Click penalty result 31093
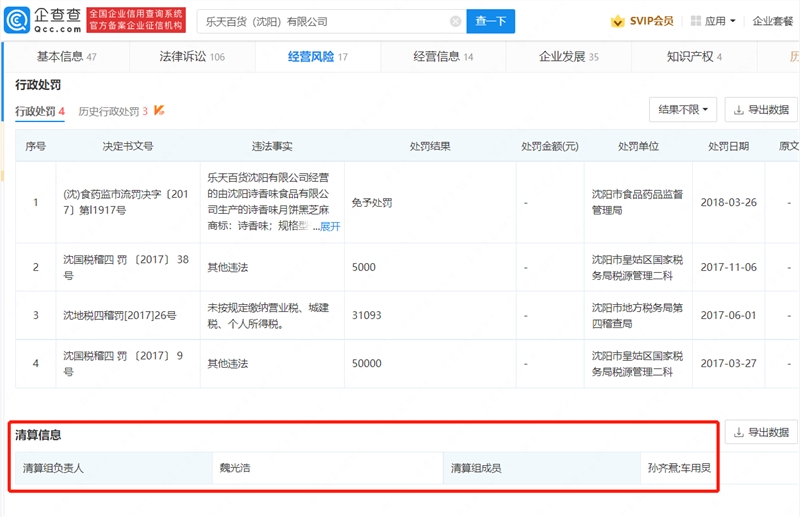 point(366,315)
